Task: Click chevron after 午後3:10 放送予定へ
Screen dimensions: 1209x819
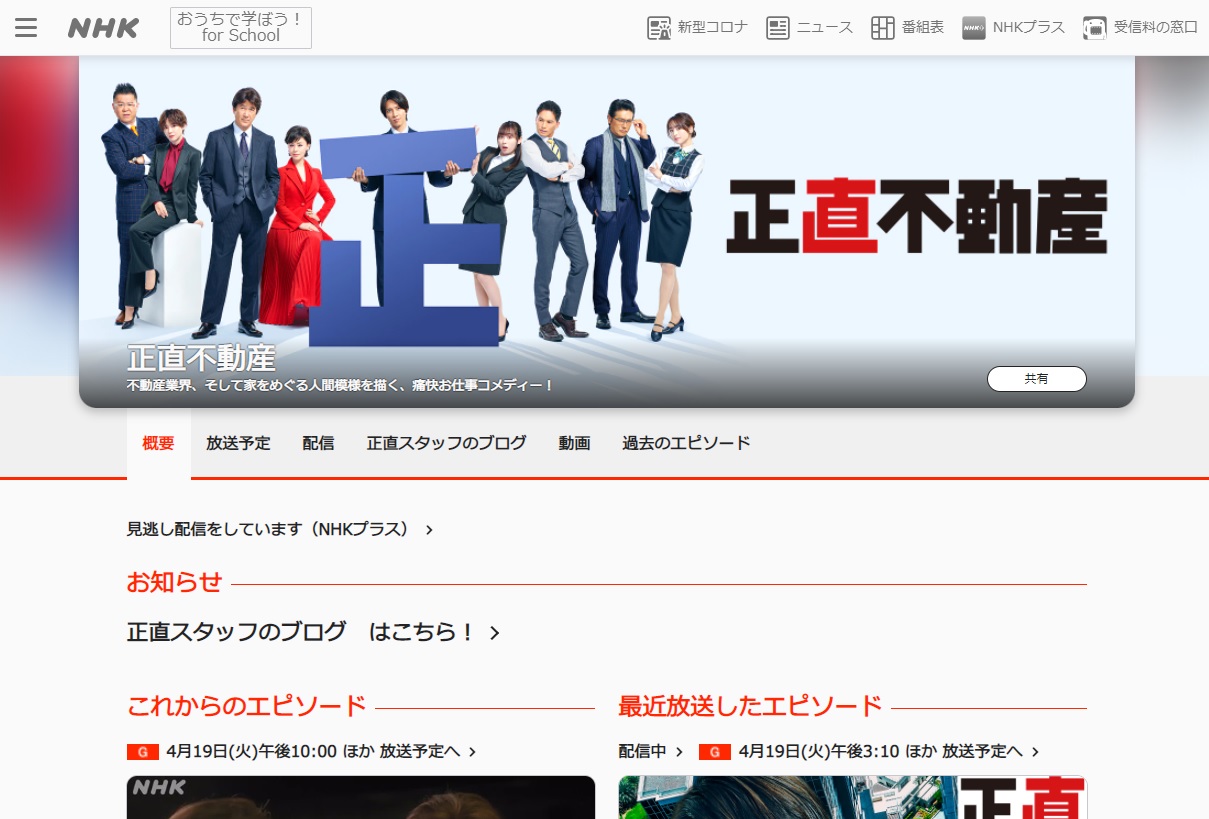Action: (x=1035, y=752)
